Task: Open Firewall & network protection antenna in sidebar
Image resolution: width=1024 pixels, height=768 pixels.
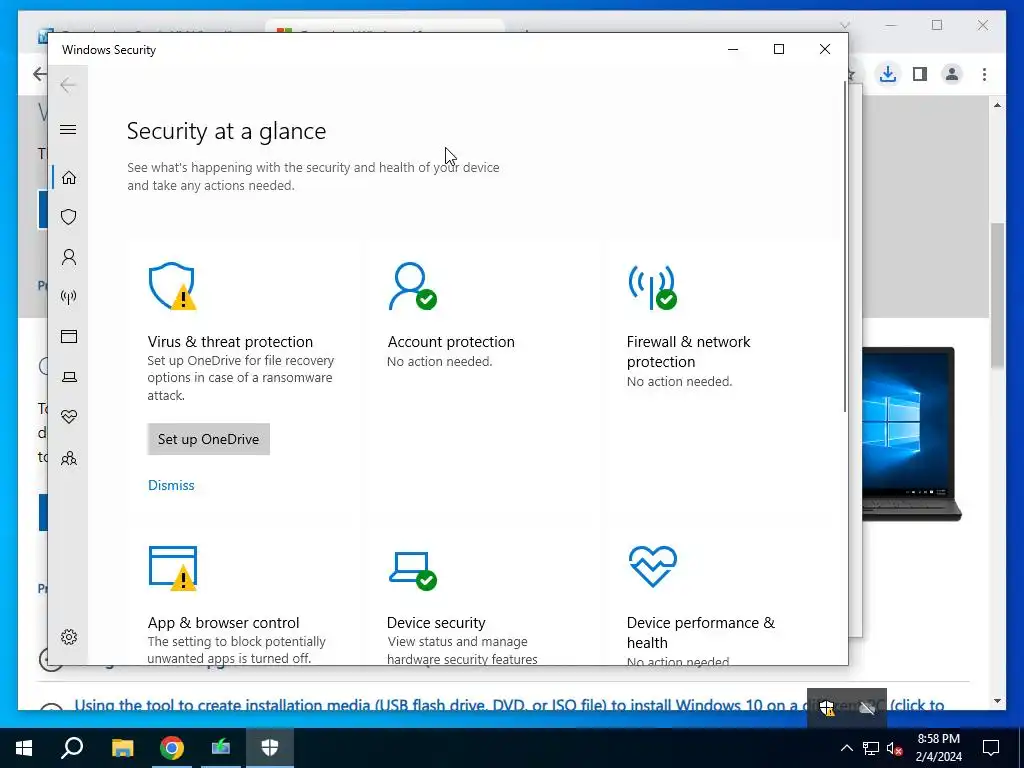Action: tap(69, 297)
